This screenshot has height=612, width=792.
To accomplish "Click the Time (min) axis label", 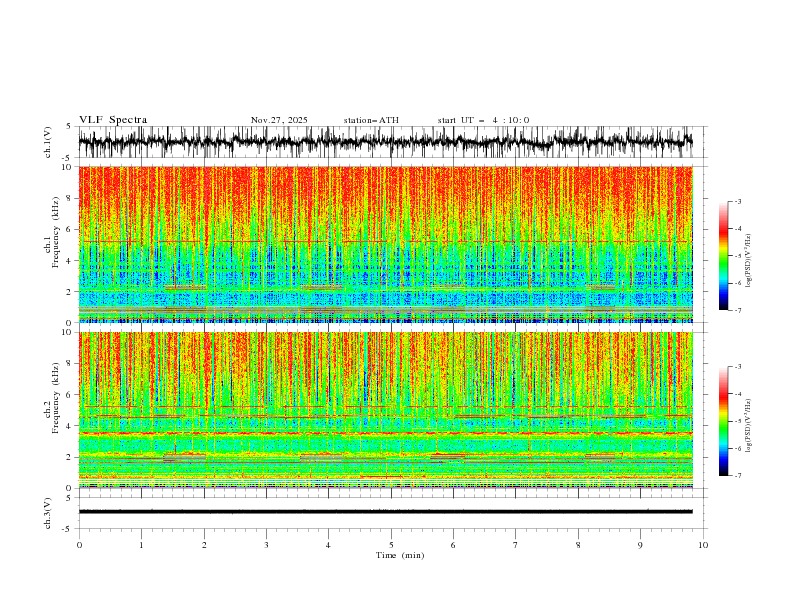I will tap(400, 555).
